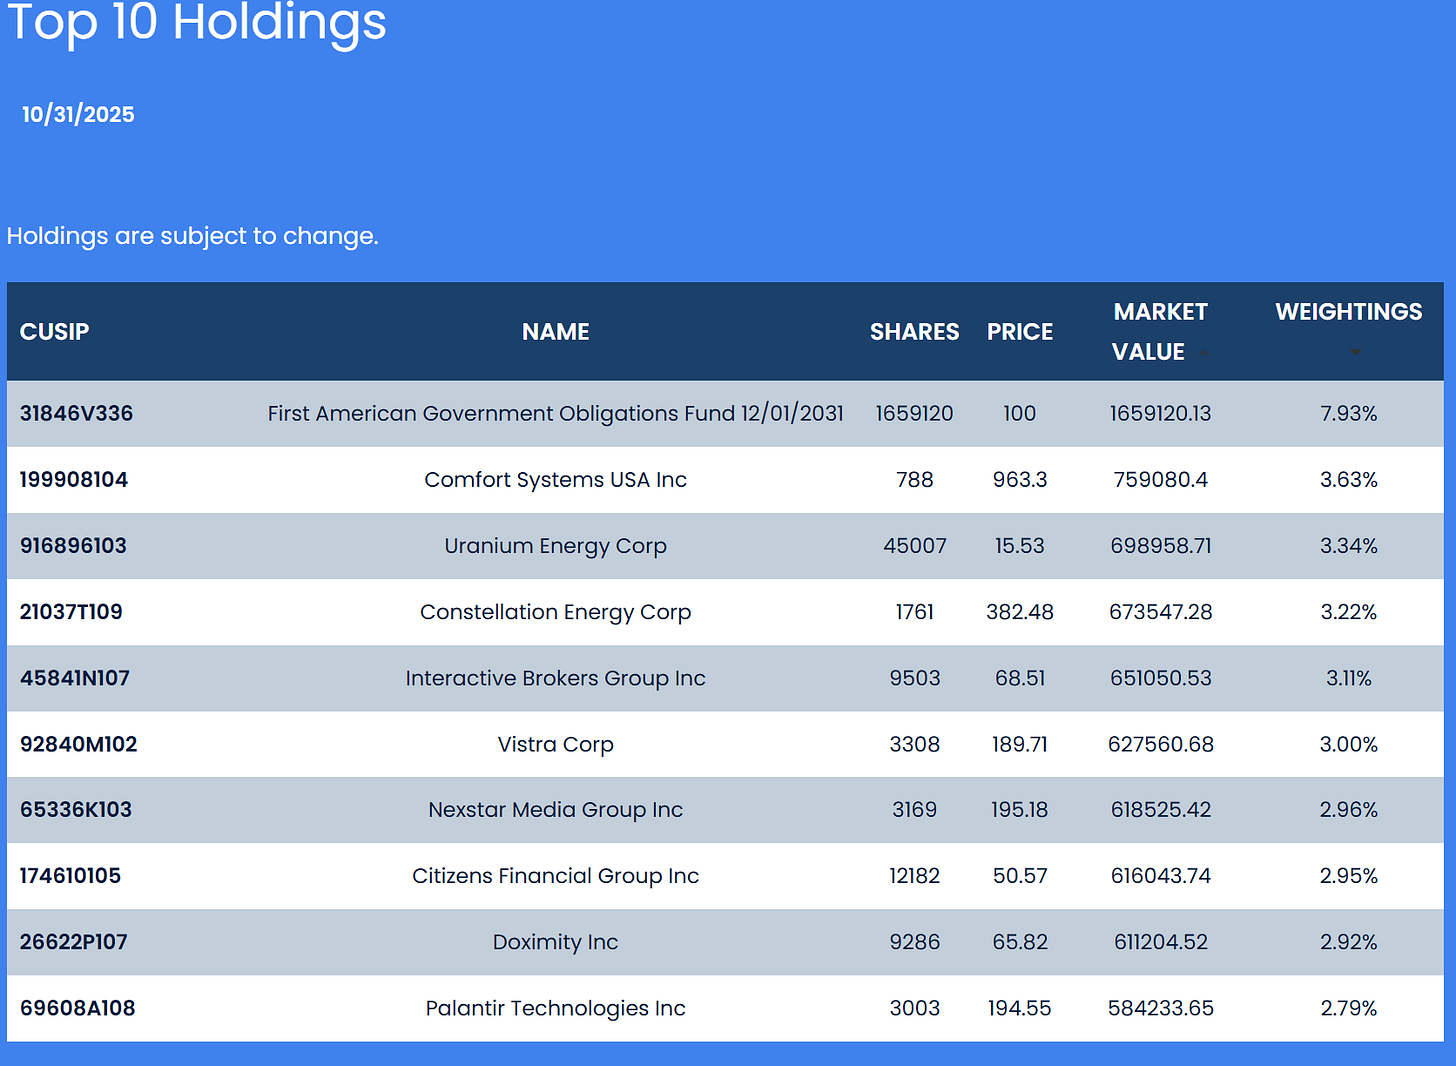Select CUSIP 916896103
Screen dimensions: 1456x1066
[x=73, y=546]
